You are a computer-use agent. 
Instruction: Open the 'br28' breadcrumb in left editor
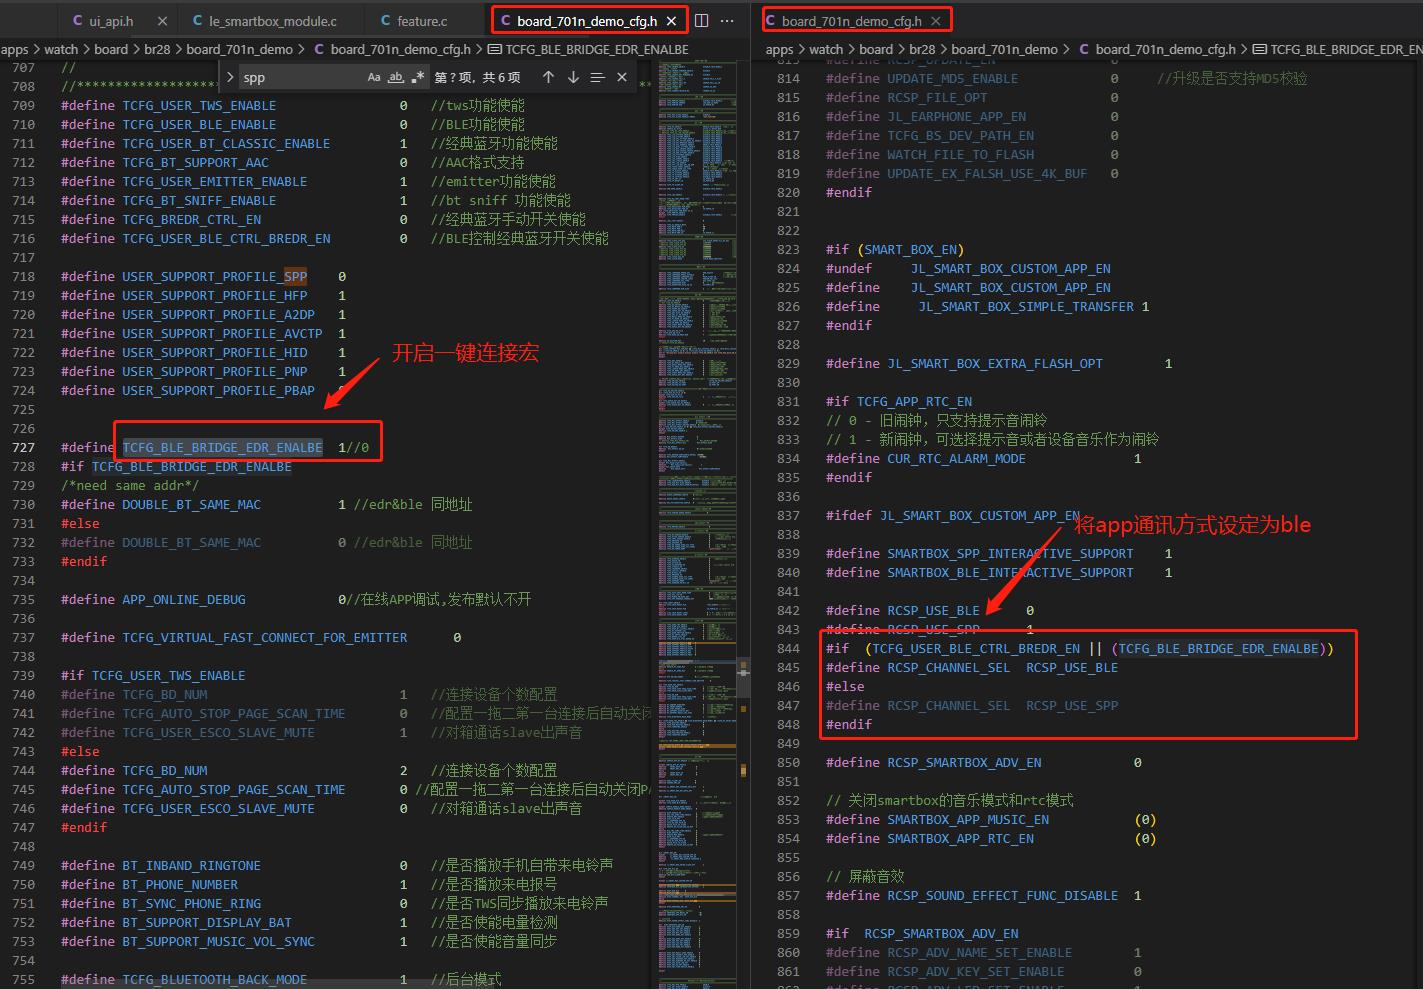point(157,49)
